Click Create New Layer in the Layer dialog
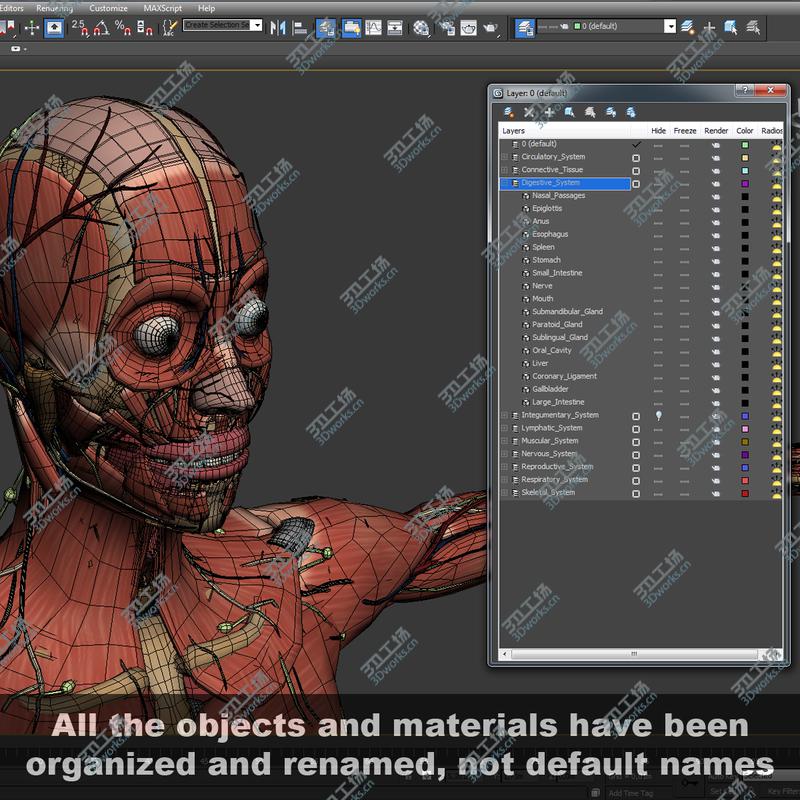Screen dimensions: 800x800 coord(508,112)
